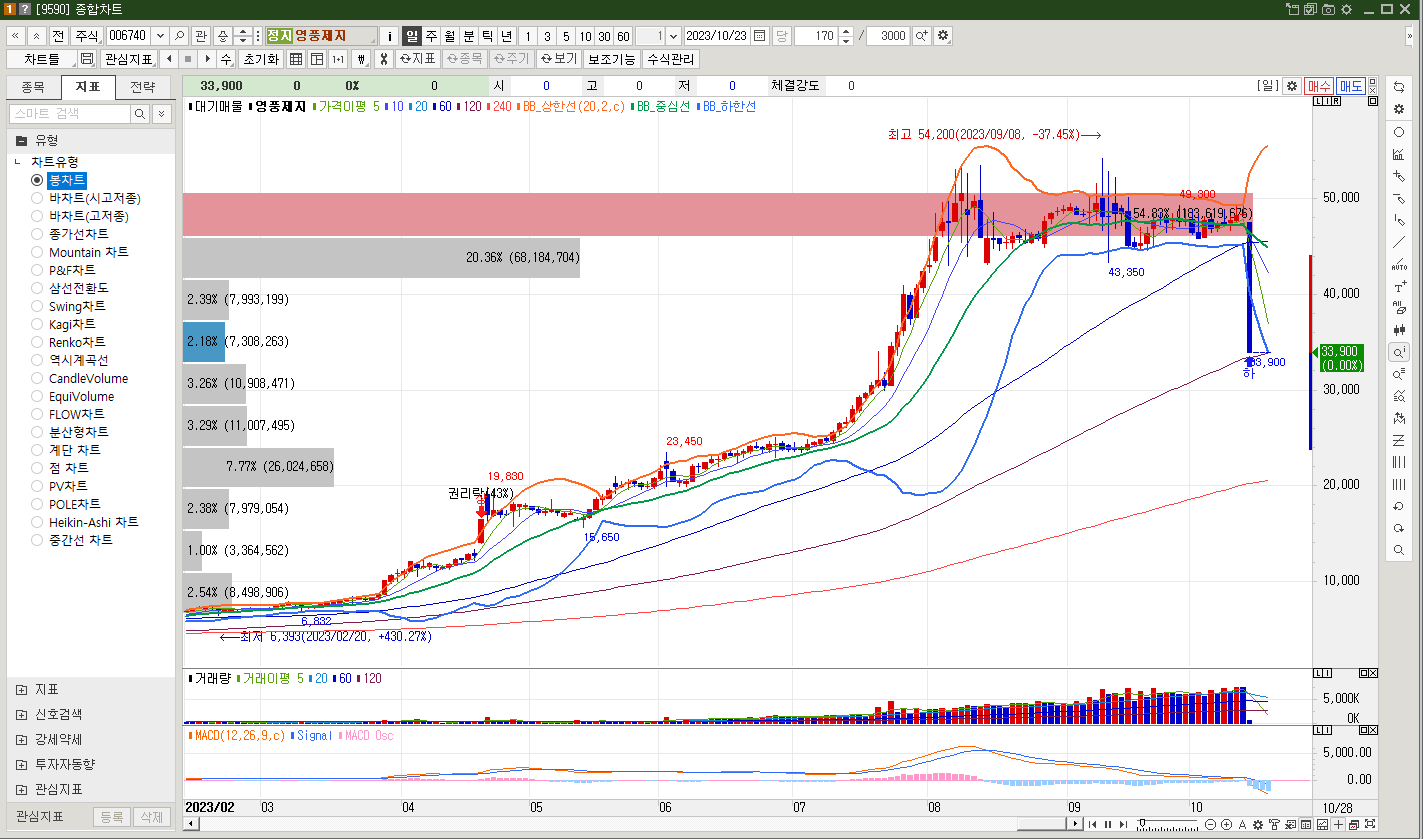1423x839 pixels.
Task: Choose the 종가선차트 radio option
Action: [x=37, y=234]
